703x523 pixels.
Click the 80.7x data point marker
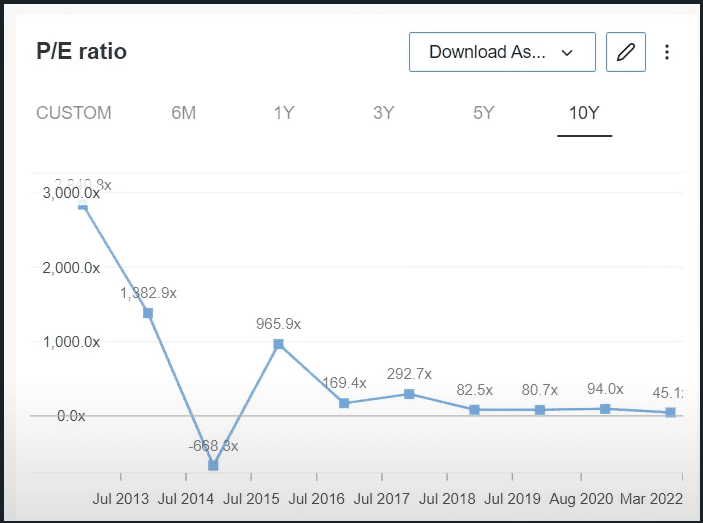click(x=540, y=410)
